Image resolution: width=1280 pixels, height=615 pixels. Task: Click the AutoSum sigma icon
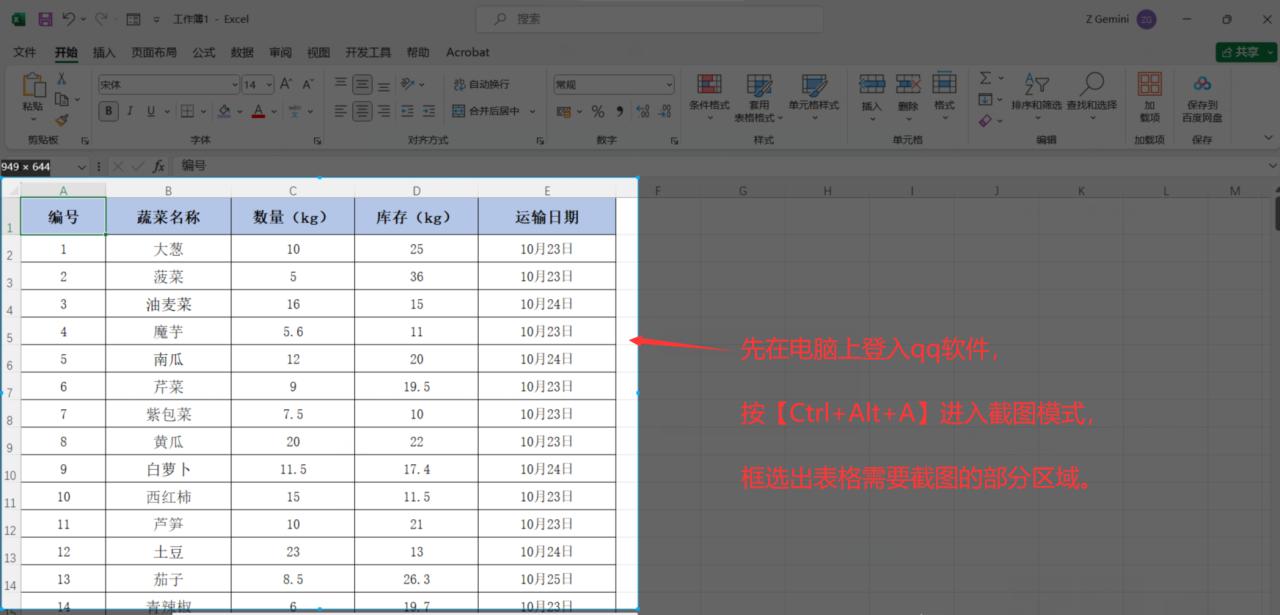click(985, 79)
